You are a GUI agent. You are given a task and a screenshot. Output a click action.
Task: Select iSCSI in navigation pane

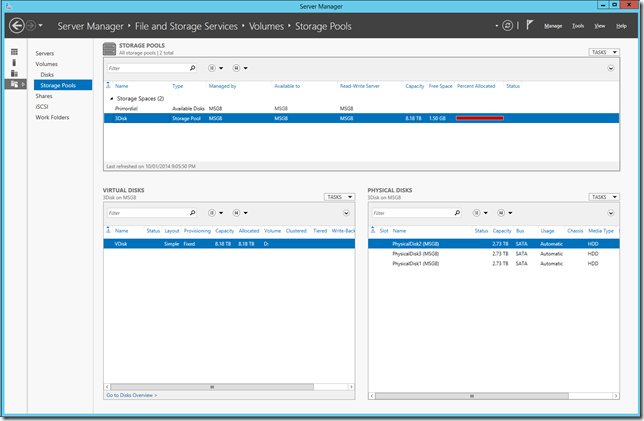(x=43, y=107)
